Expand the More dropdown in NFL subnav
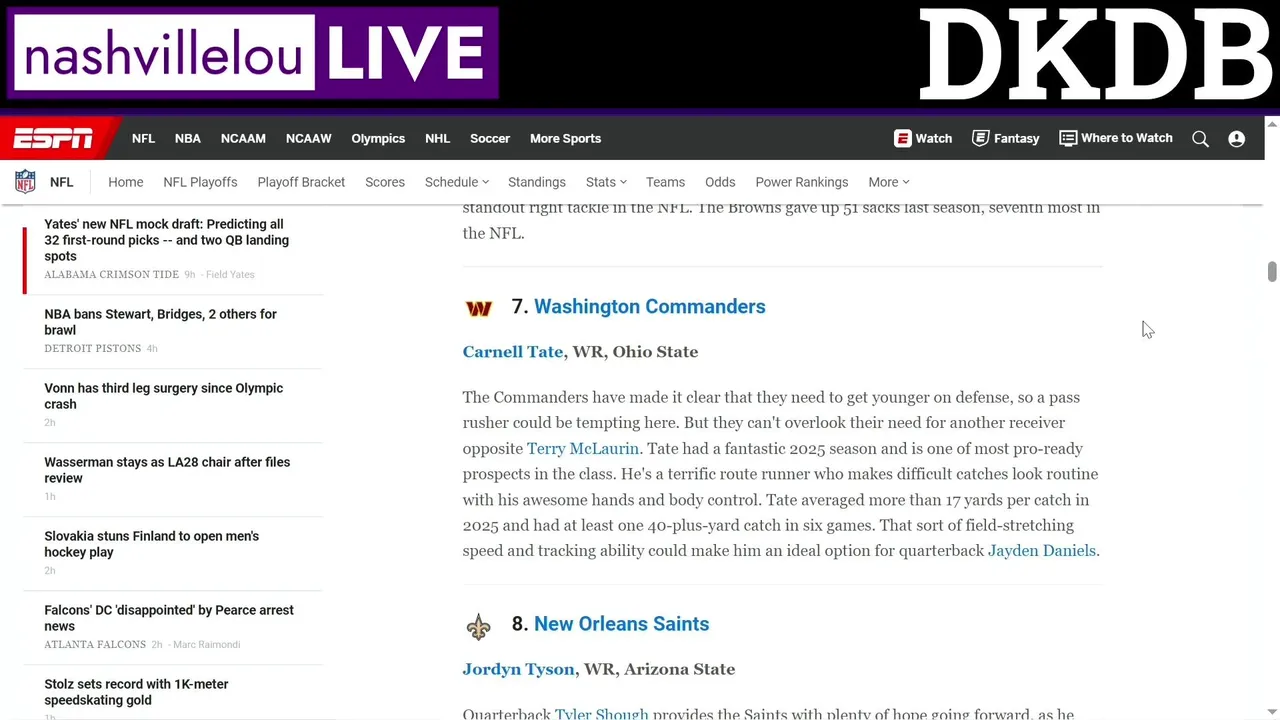 (889, 182)
